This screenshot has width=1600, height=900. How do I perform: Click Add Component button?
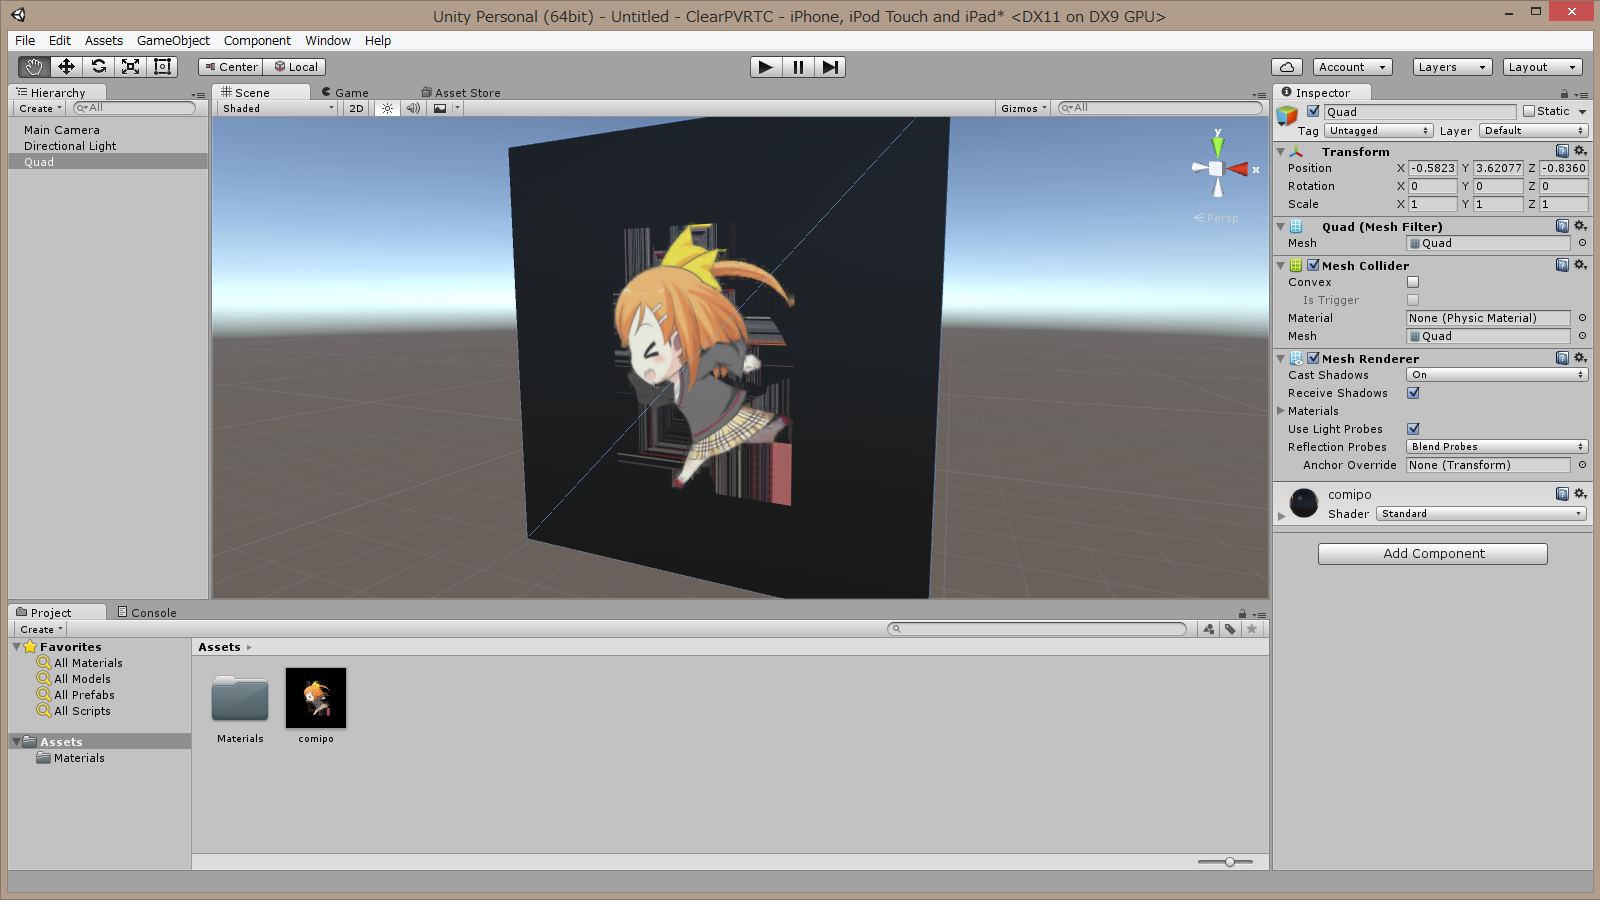coord(1433,554)
